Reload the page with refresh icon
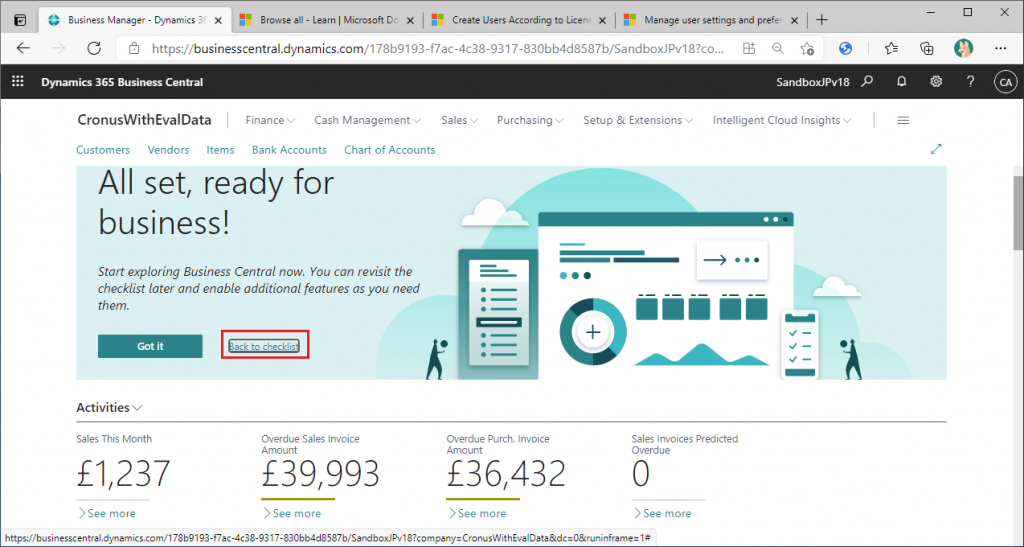The height and width of the screenshot is (547, 1024). 94,48
